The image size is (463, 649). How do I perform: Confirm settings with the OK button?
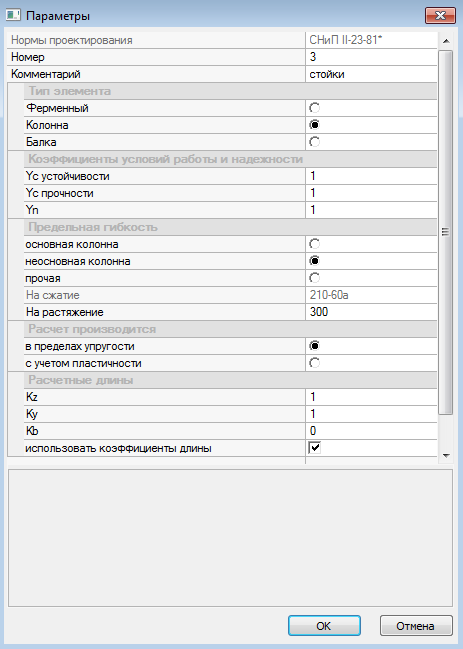coord(324,625)
